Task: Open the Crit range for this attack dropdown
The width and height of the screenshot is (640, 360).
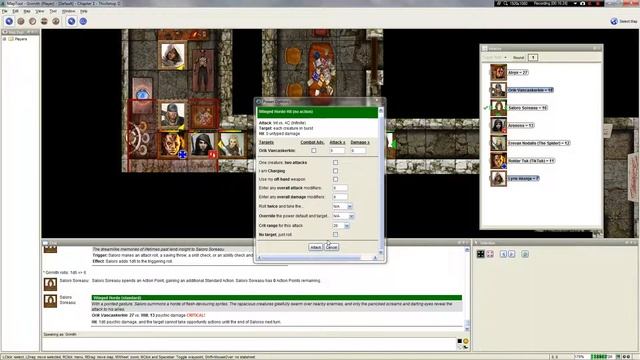Action: 341,226
